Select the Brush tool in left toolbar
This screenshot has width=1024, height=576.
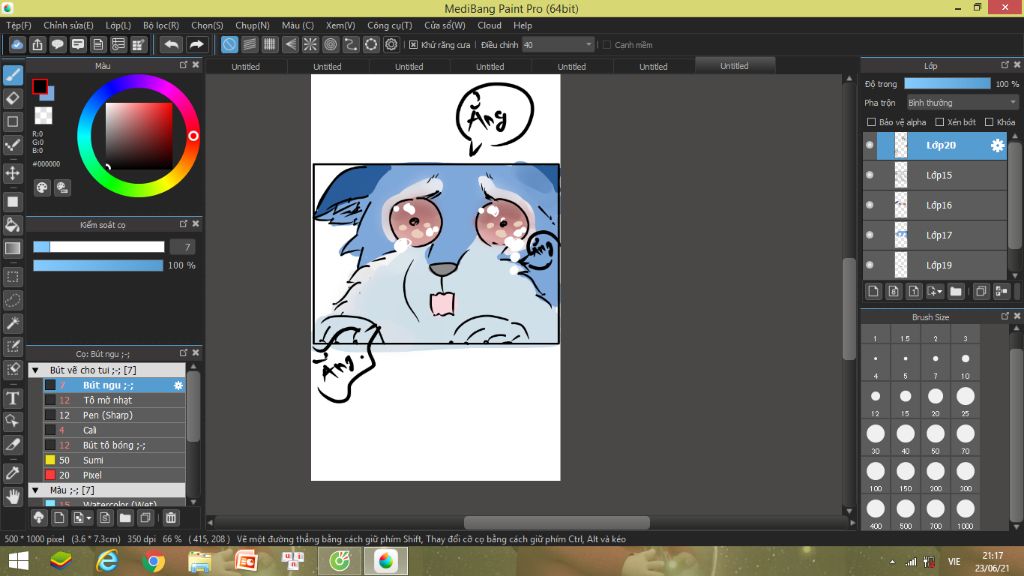pos(12,75)
